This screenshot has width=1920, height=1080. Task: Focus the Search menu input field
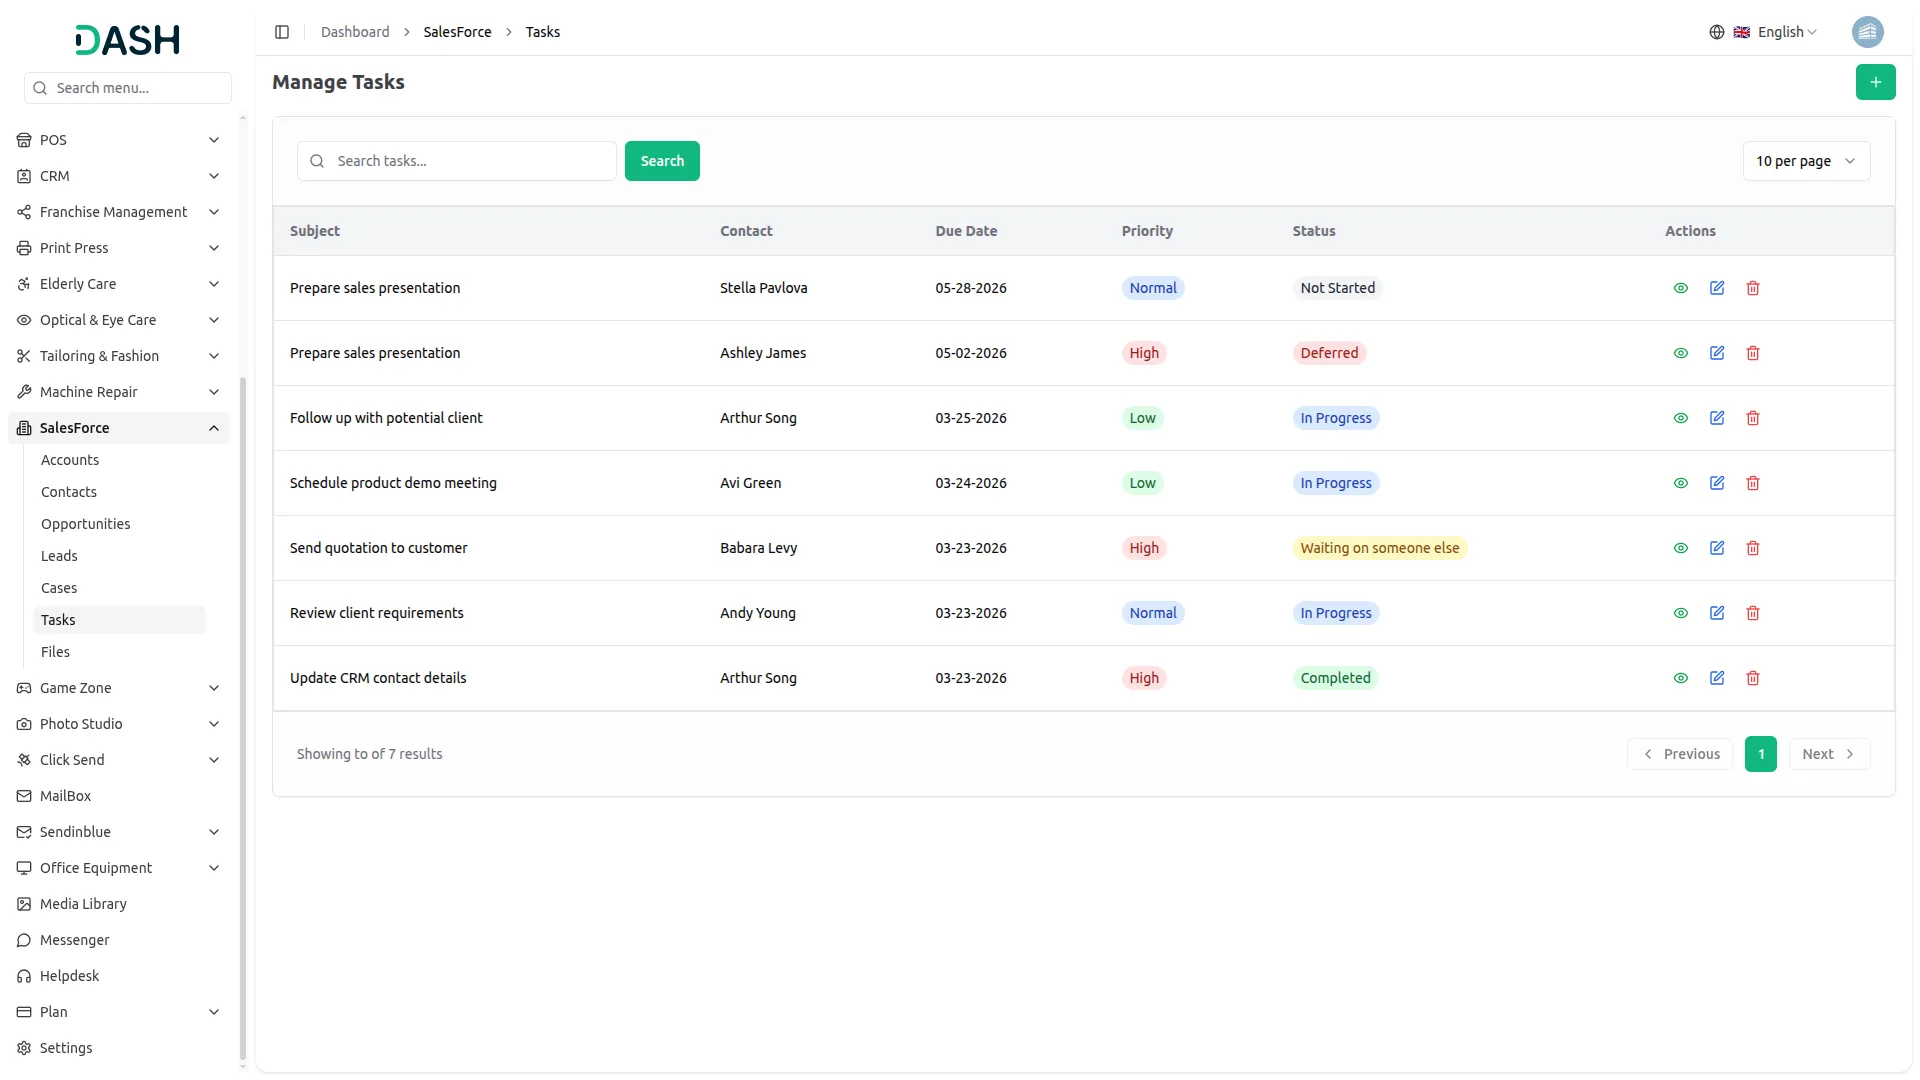pyautogui.click(x=128, y=88)
